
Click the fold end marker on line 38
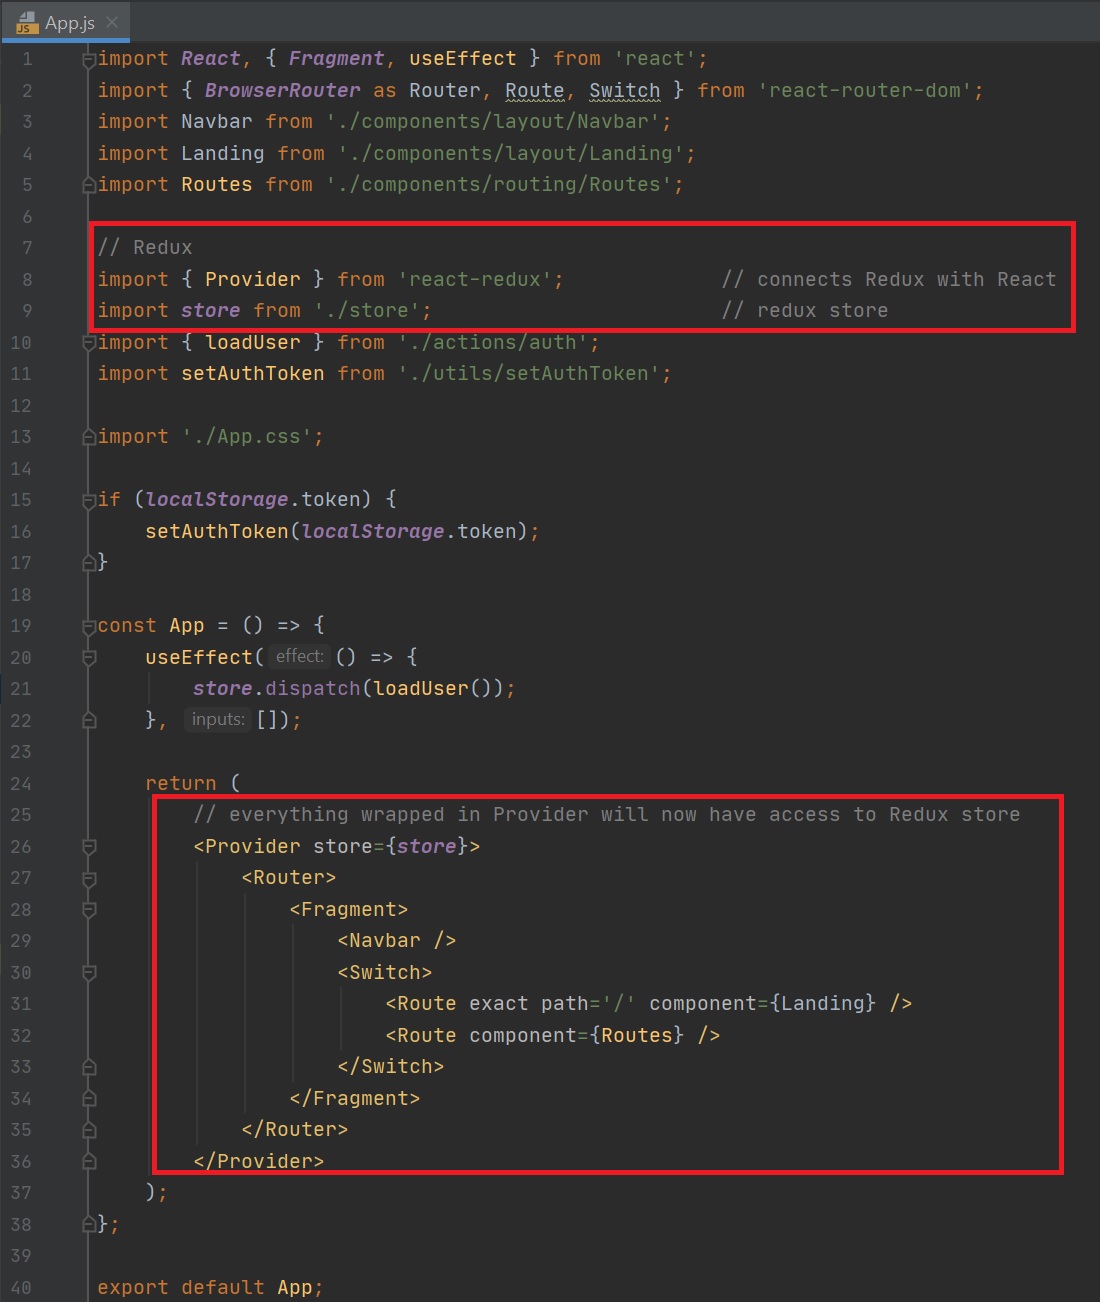89,1224
